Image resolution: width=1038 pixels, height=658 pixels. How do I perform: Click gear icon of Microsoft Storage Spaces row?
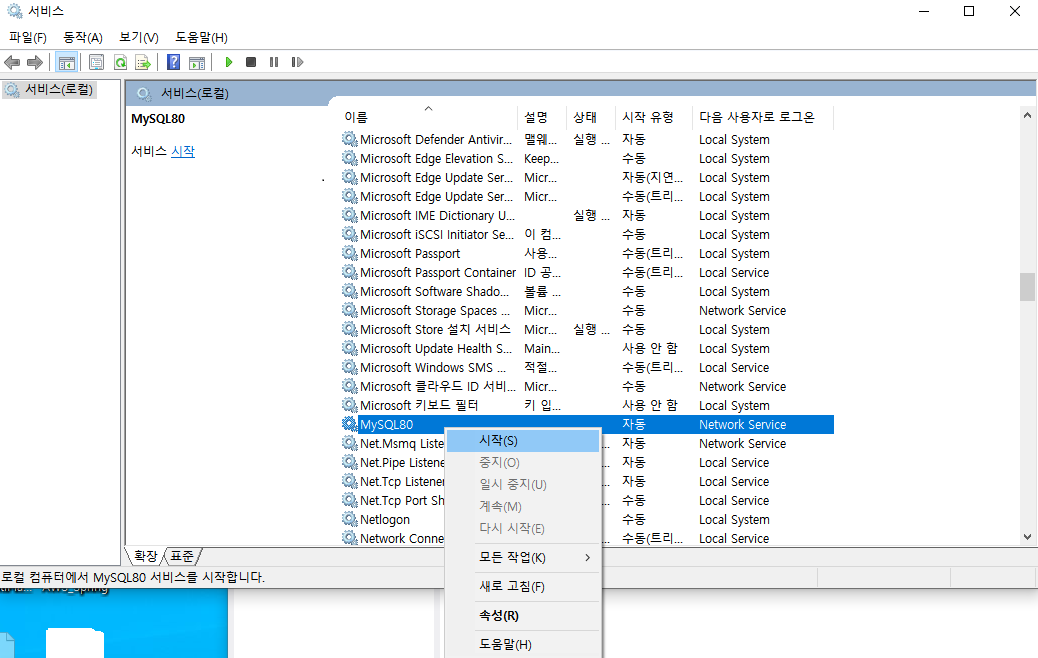click(x=350, y=310)
